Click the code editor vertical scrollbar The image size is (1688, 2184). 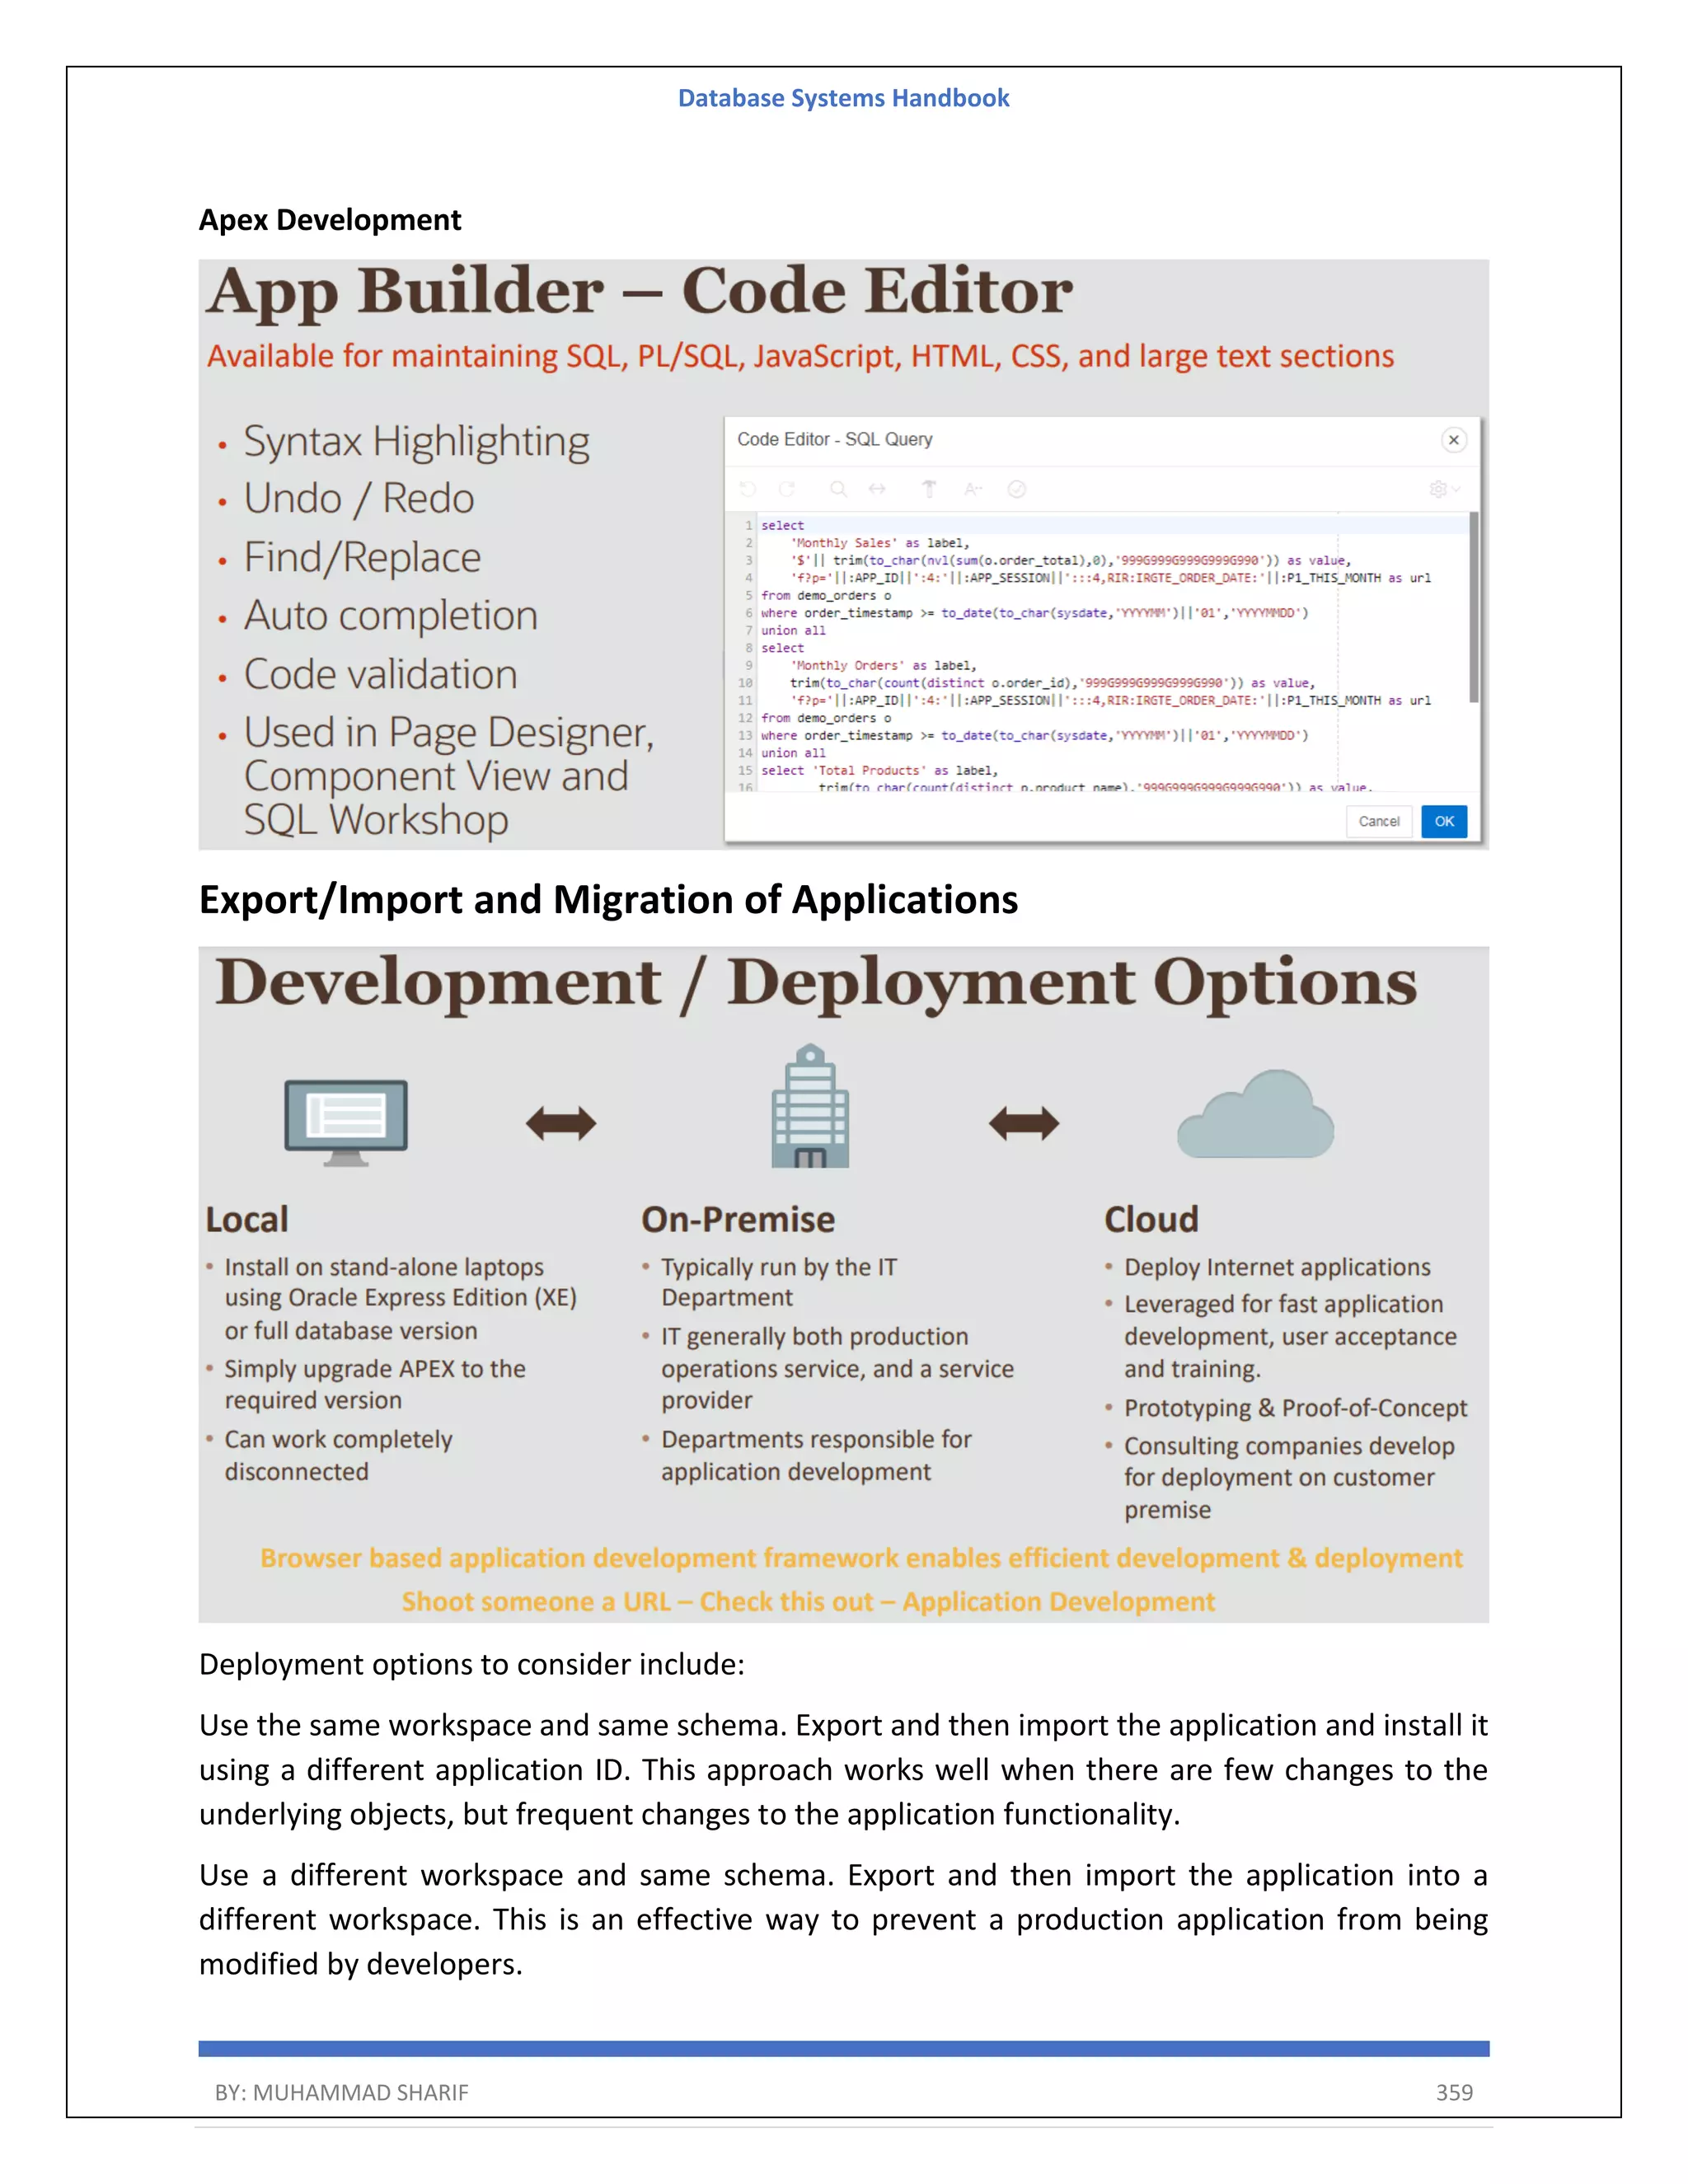tap(1473, 608)
